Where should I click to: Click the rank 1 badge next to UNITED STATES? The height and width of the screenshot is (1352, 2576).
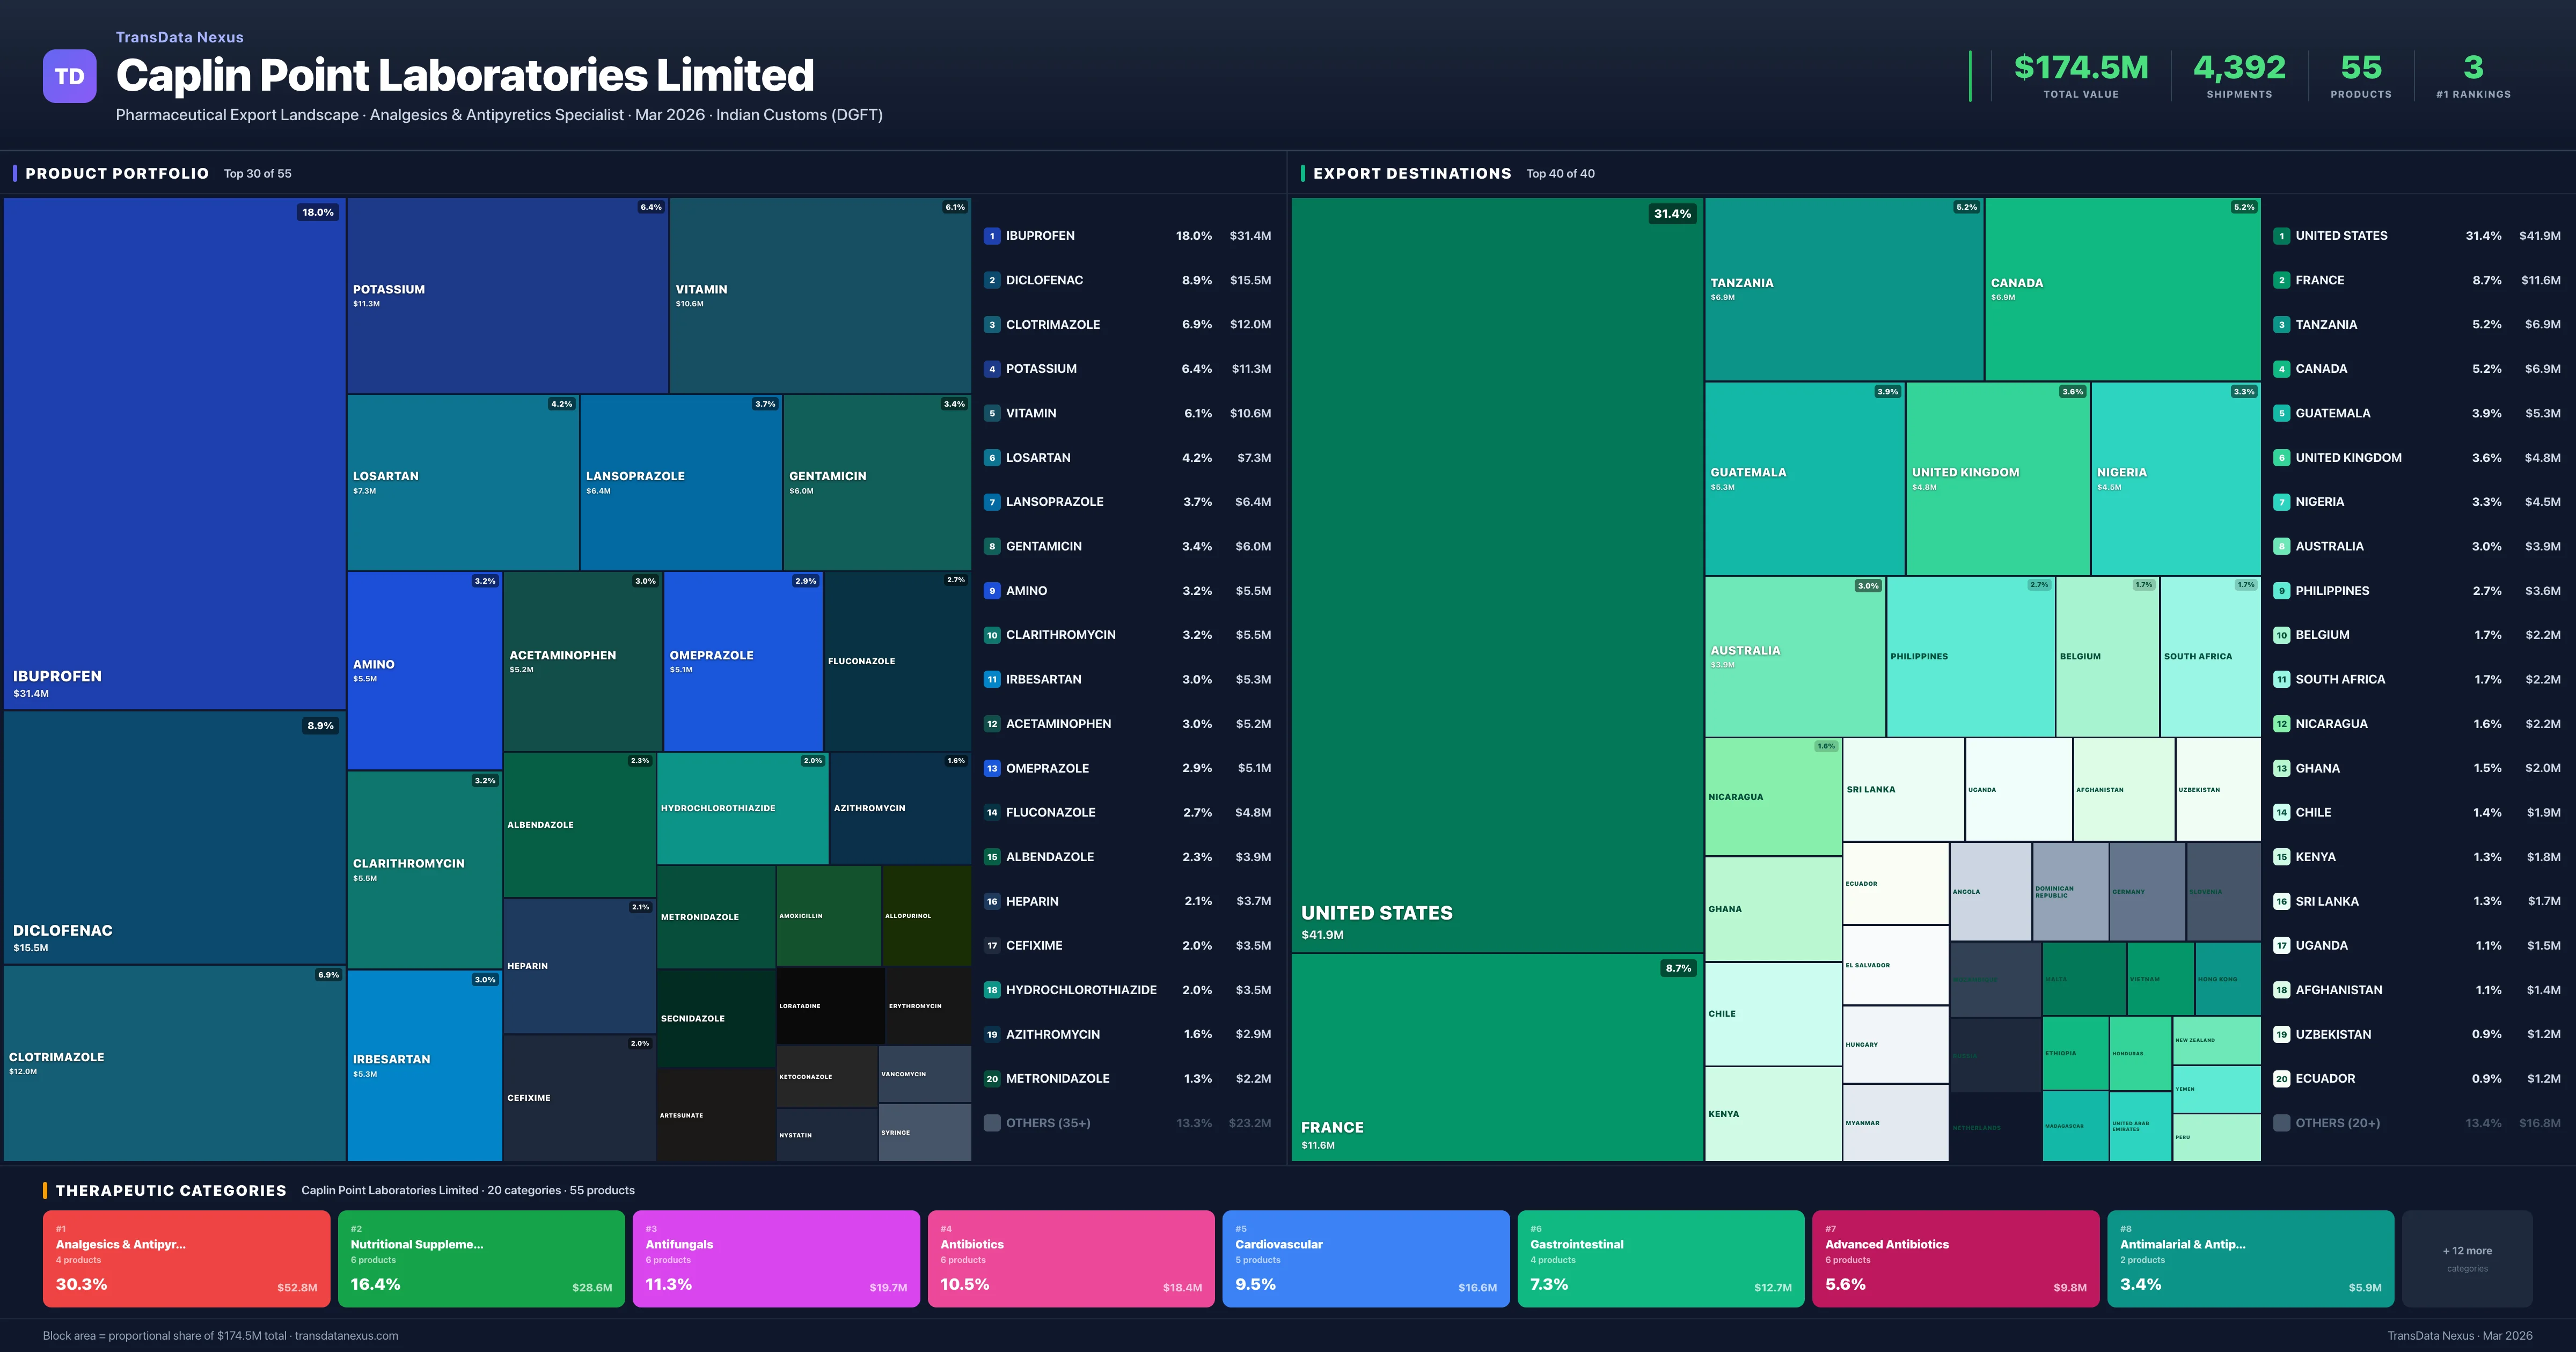[x=2282, y=235]
